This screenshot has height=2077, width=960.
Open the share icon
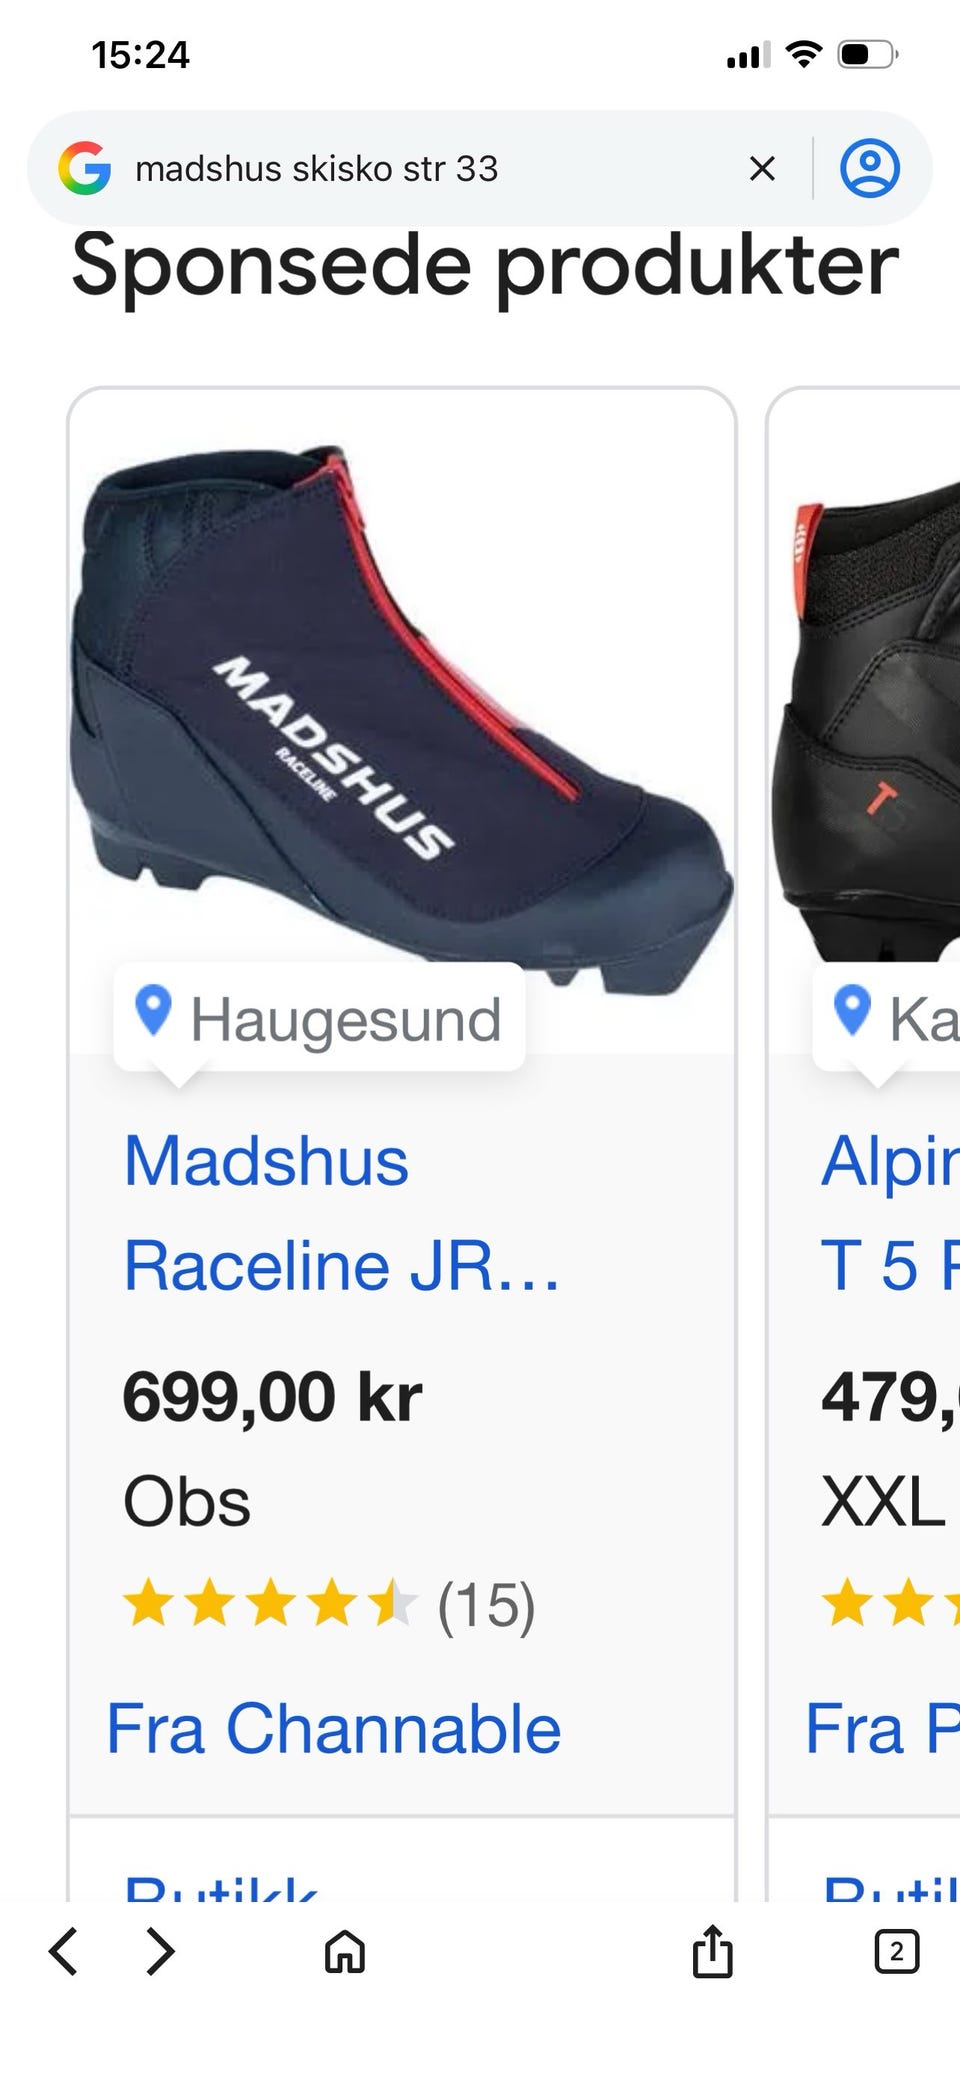[712, 1950]
